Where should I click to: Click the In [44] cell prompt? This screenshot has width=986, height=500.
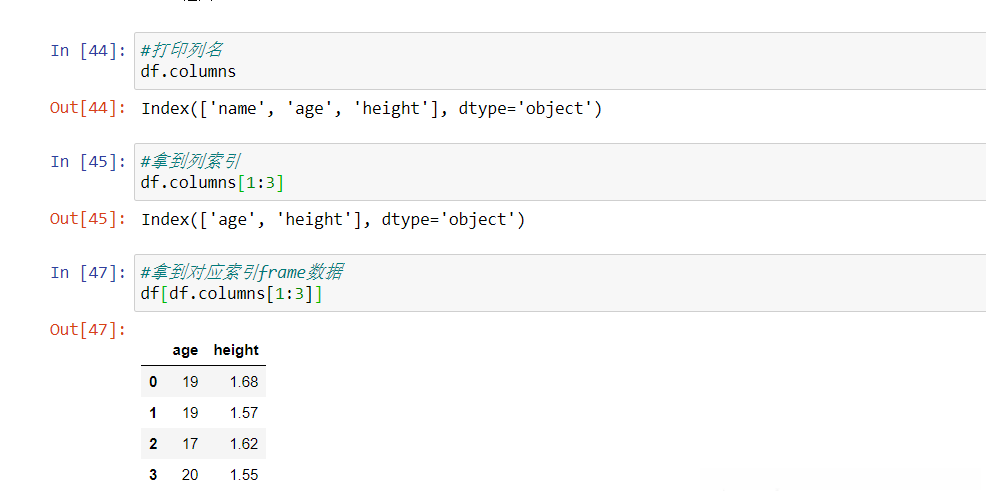88,50
